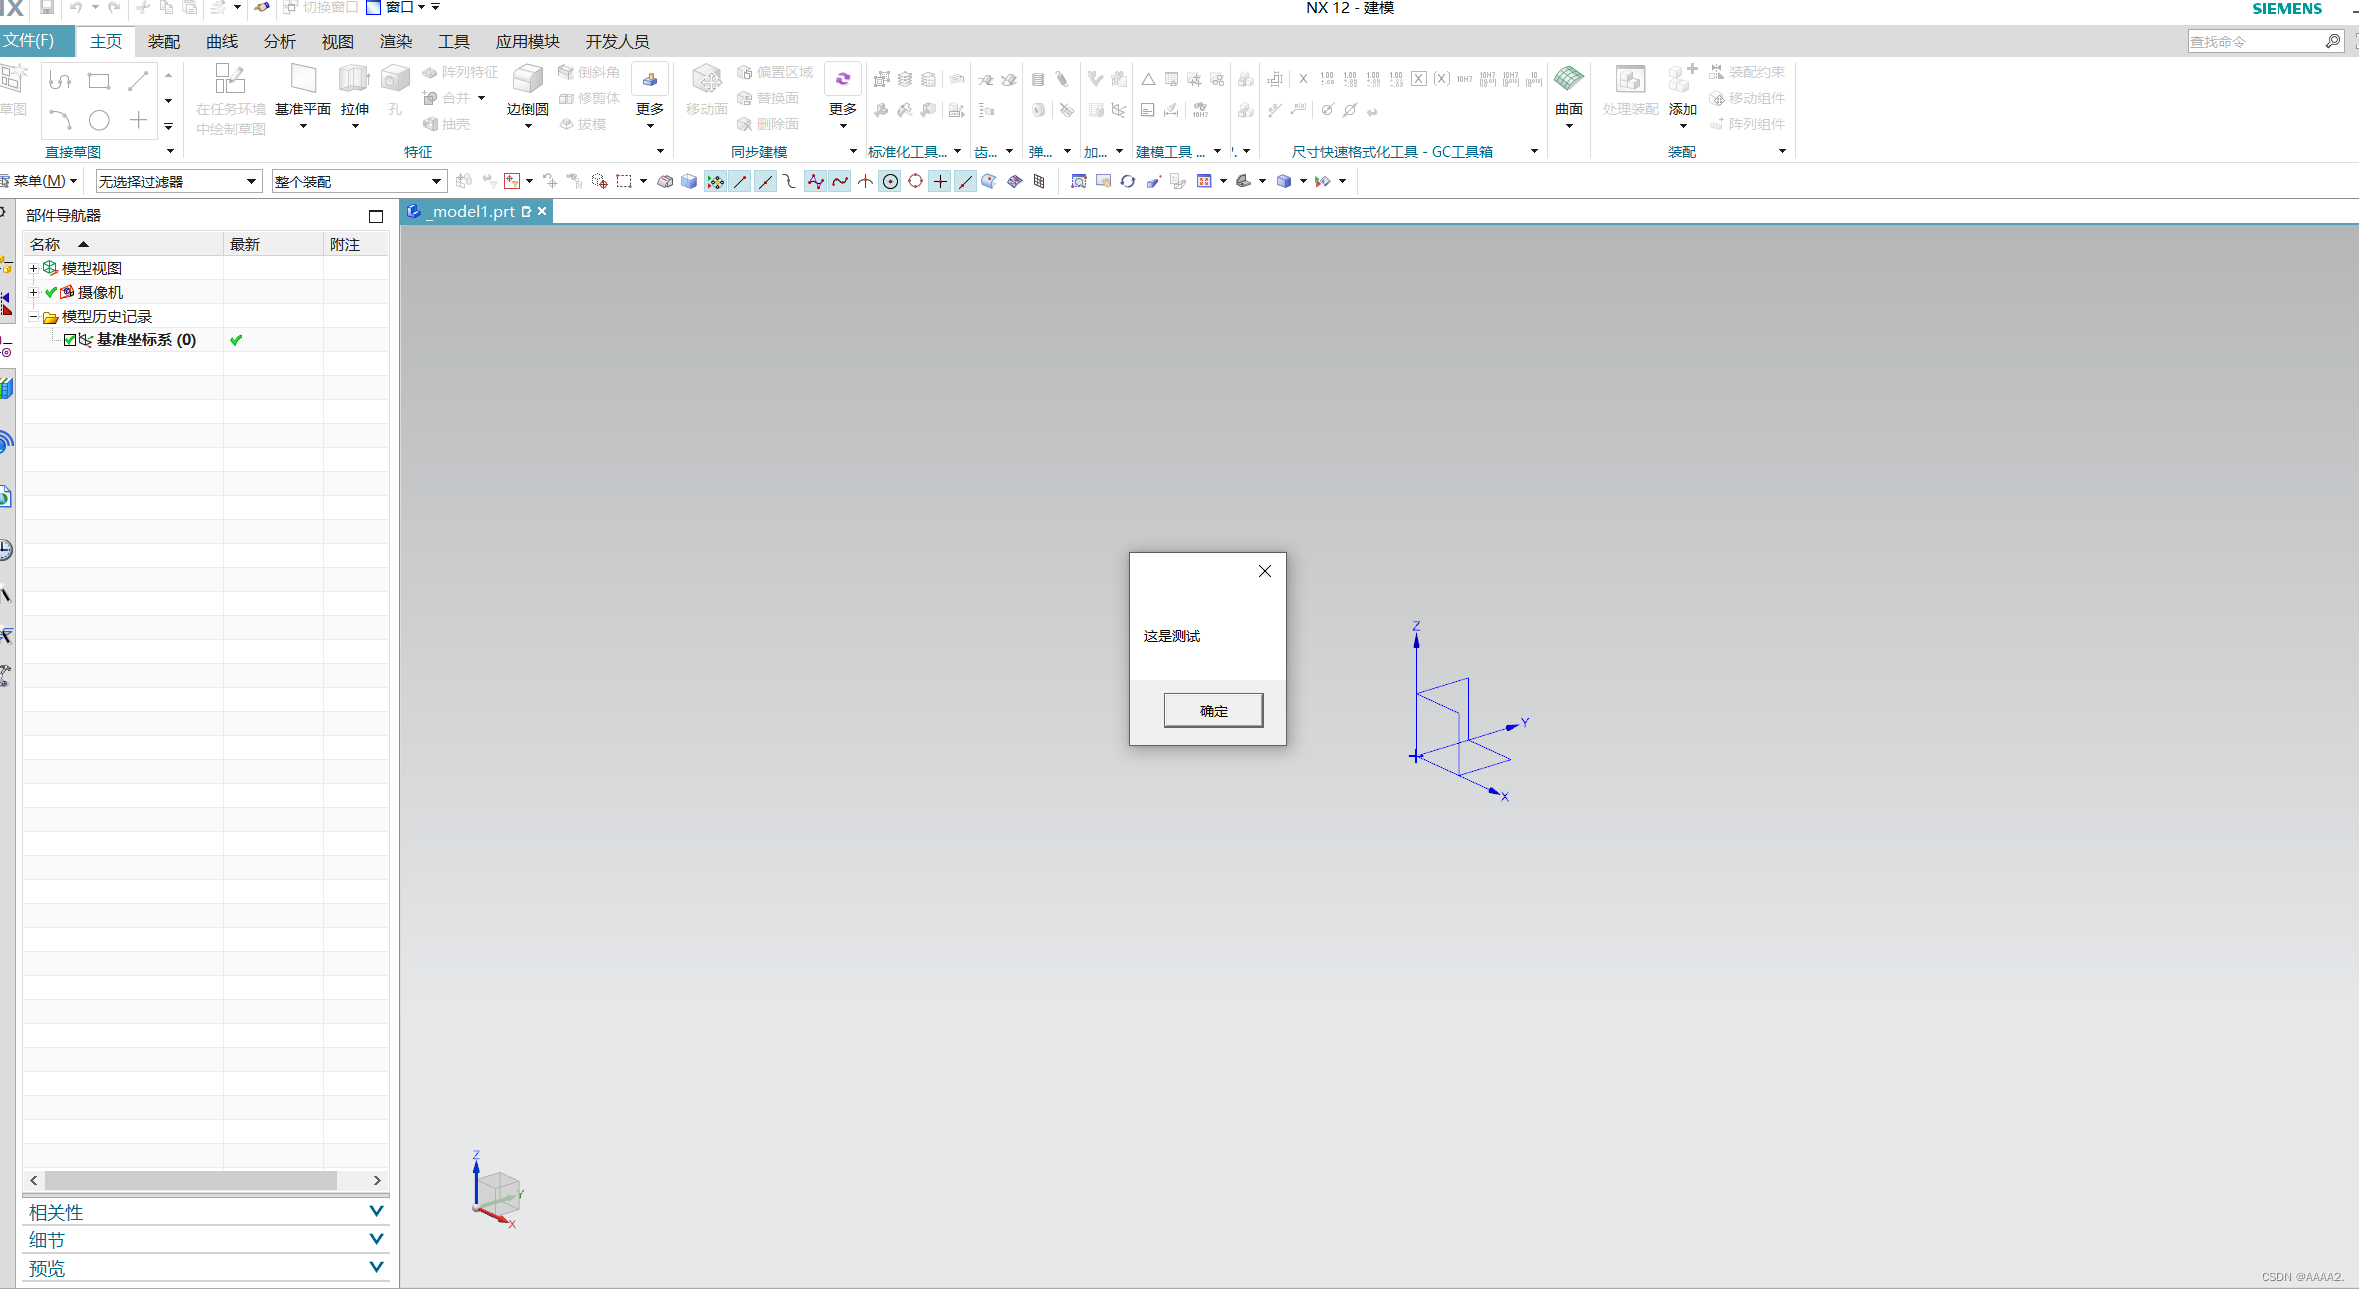The height and width of the screenshot is (1291, 2359).
Task: Click the Merge (合并) feature icon
Action: pyautogui.click(x=431, y=98)
